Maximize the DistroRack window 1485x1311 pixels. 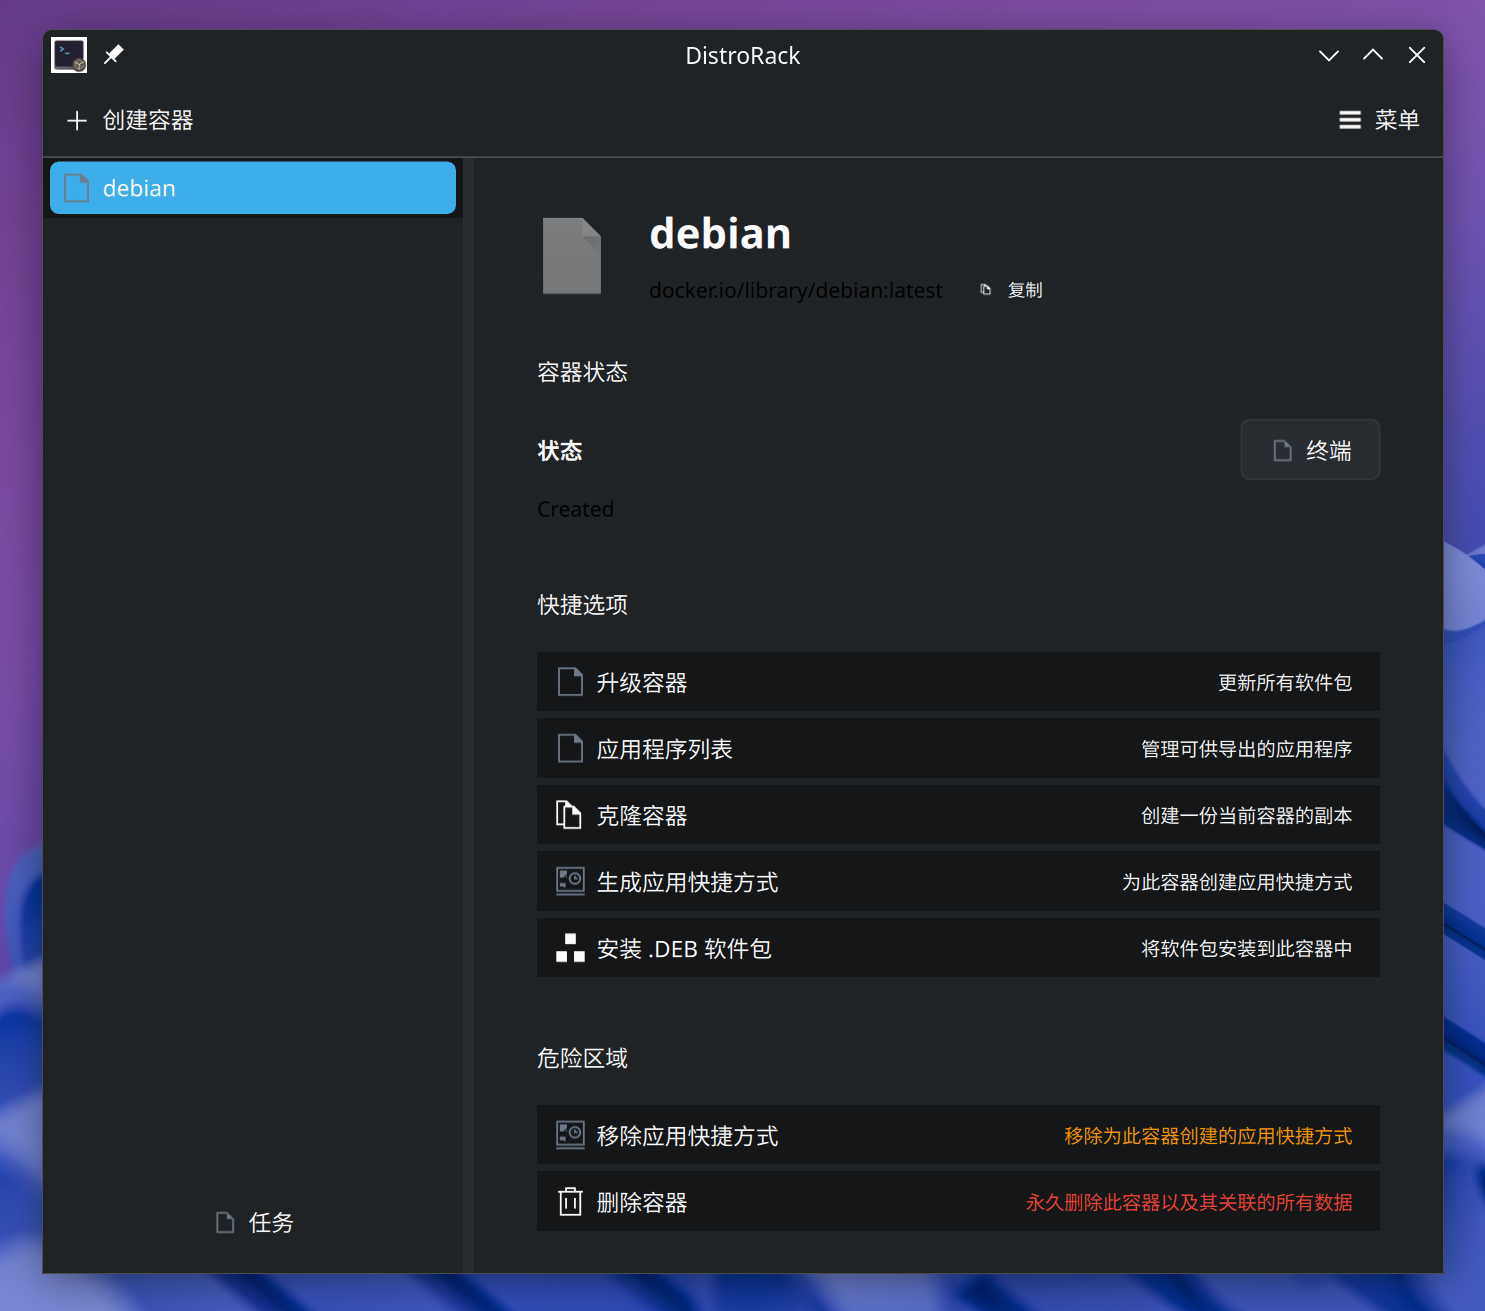pyautogui.click(x=1373, y=55)
